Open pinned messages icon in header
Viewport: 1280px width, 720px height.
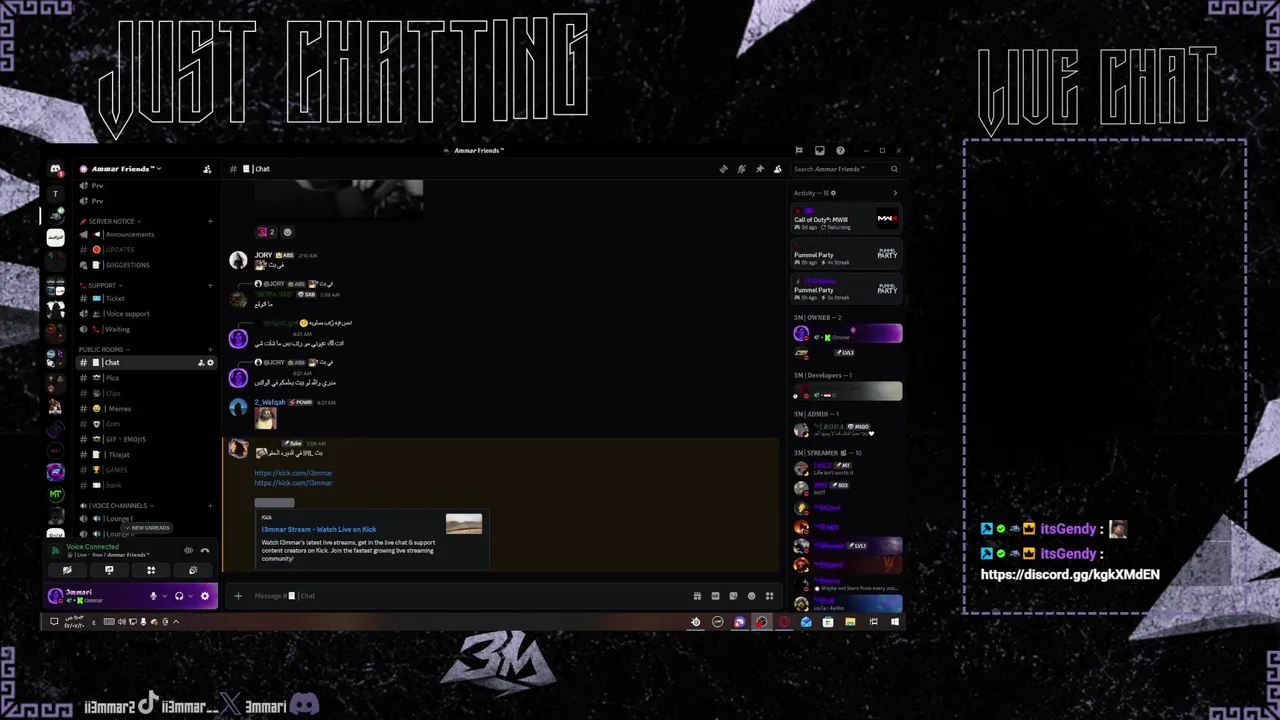click(760, 169)
